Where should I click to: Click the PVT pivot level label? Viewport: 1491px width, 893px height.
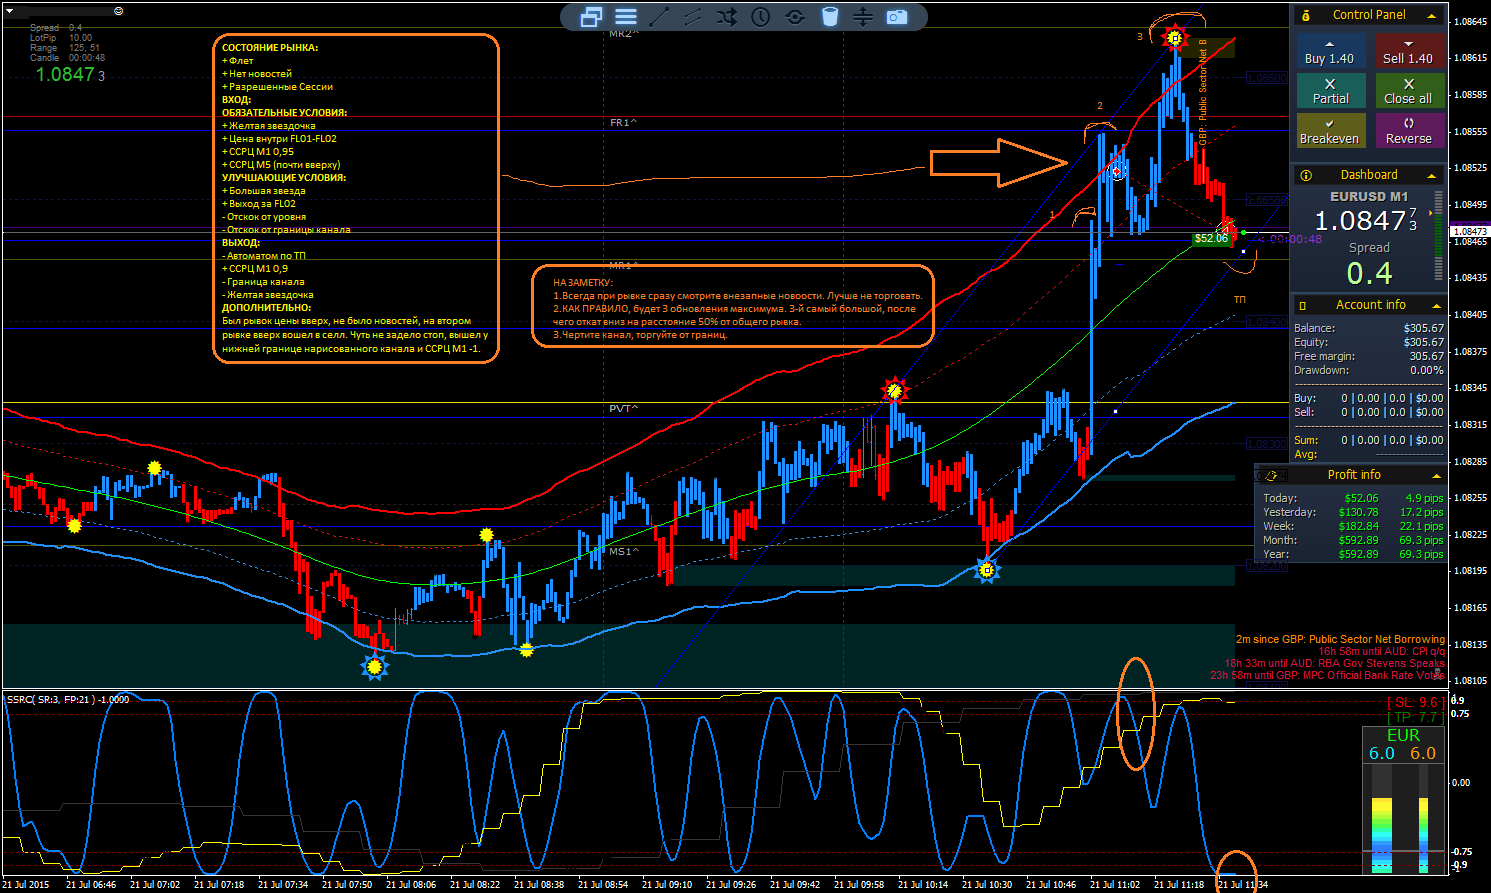click(x=623, y=409)
